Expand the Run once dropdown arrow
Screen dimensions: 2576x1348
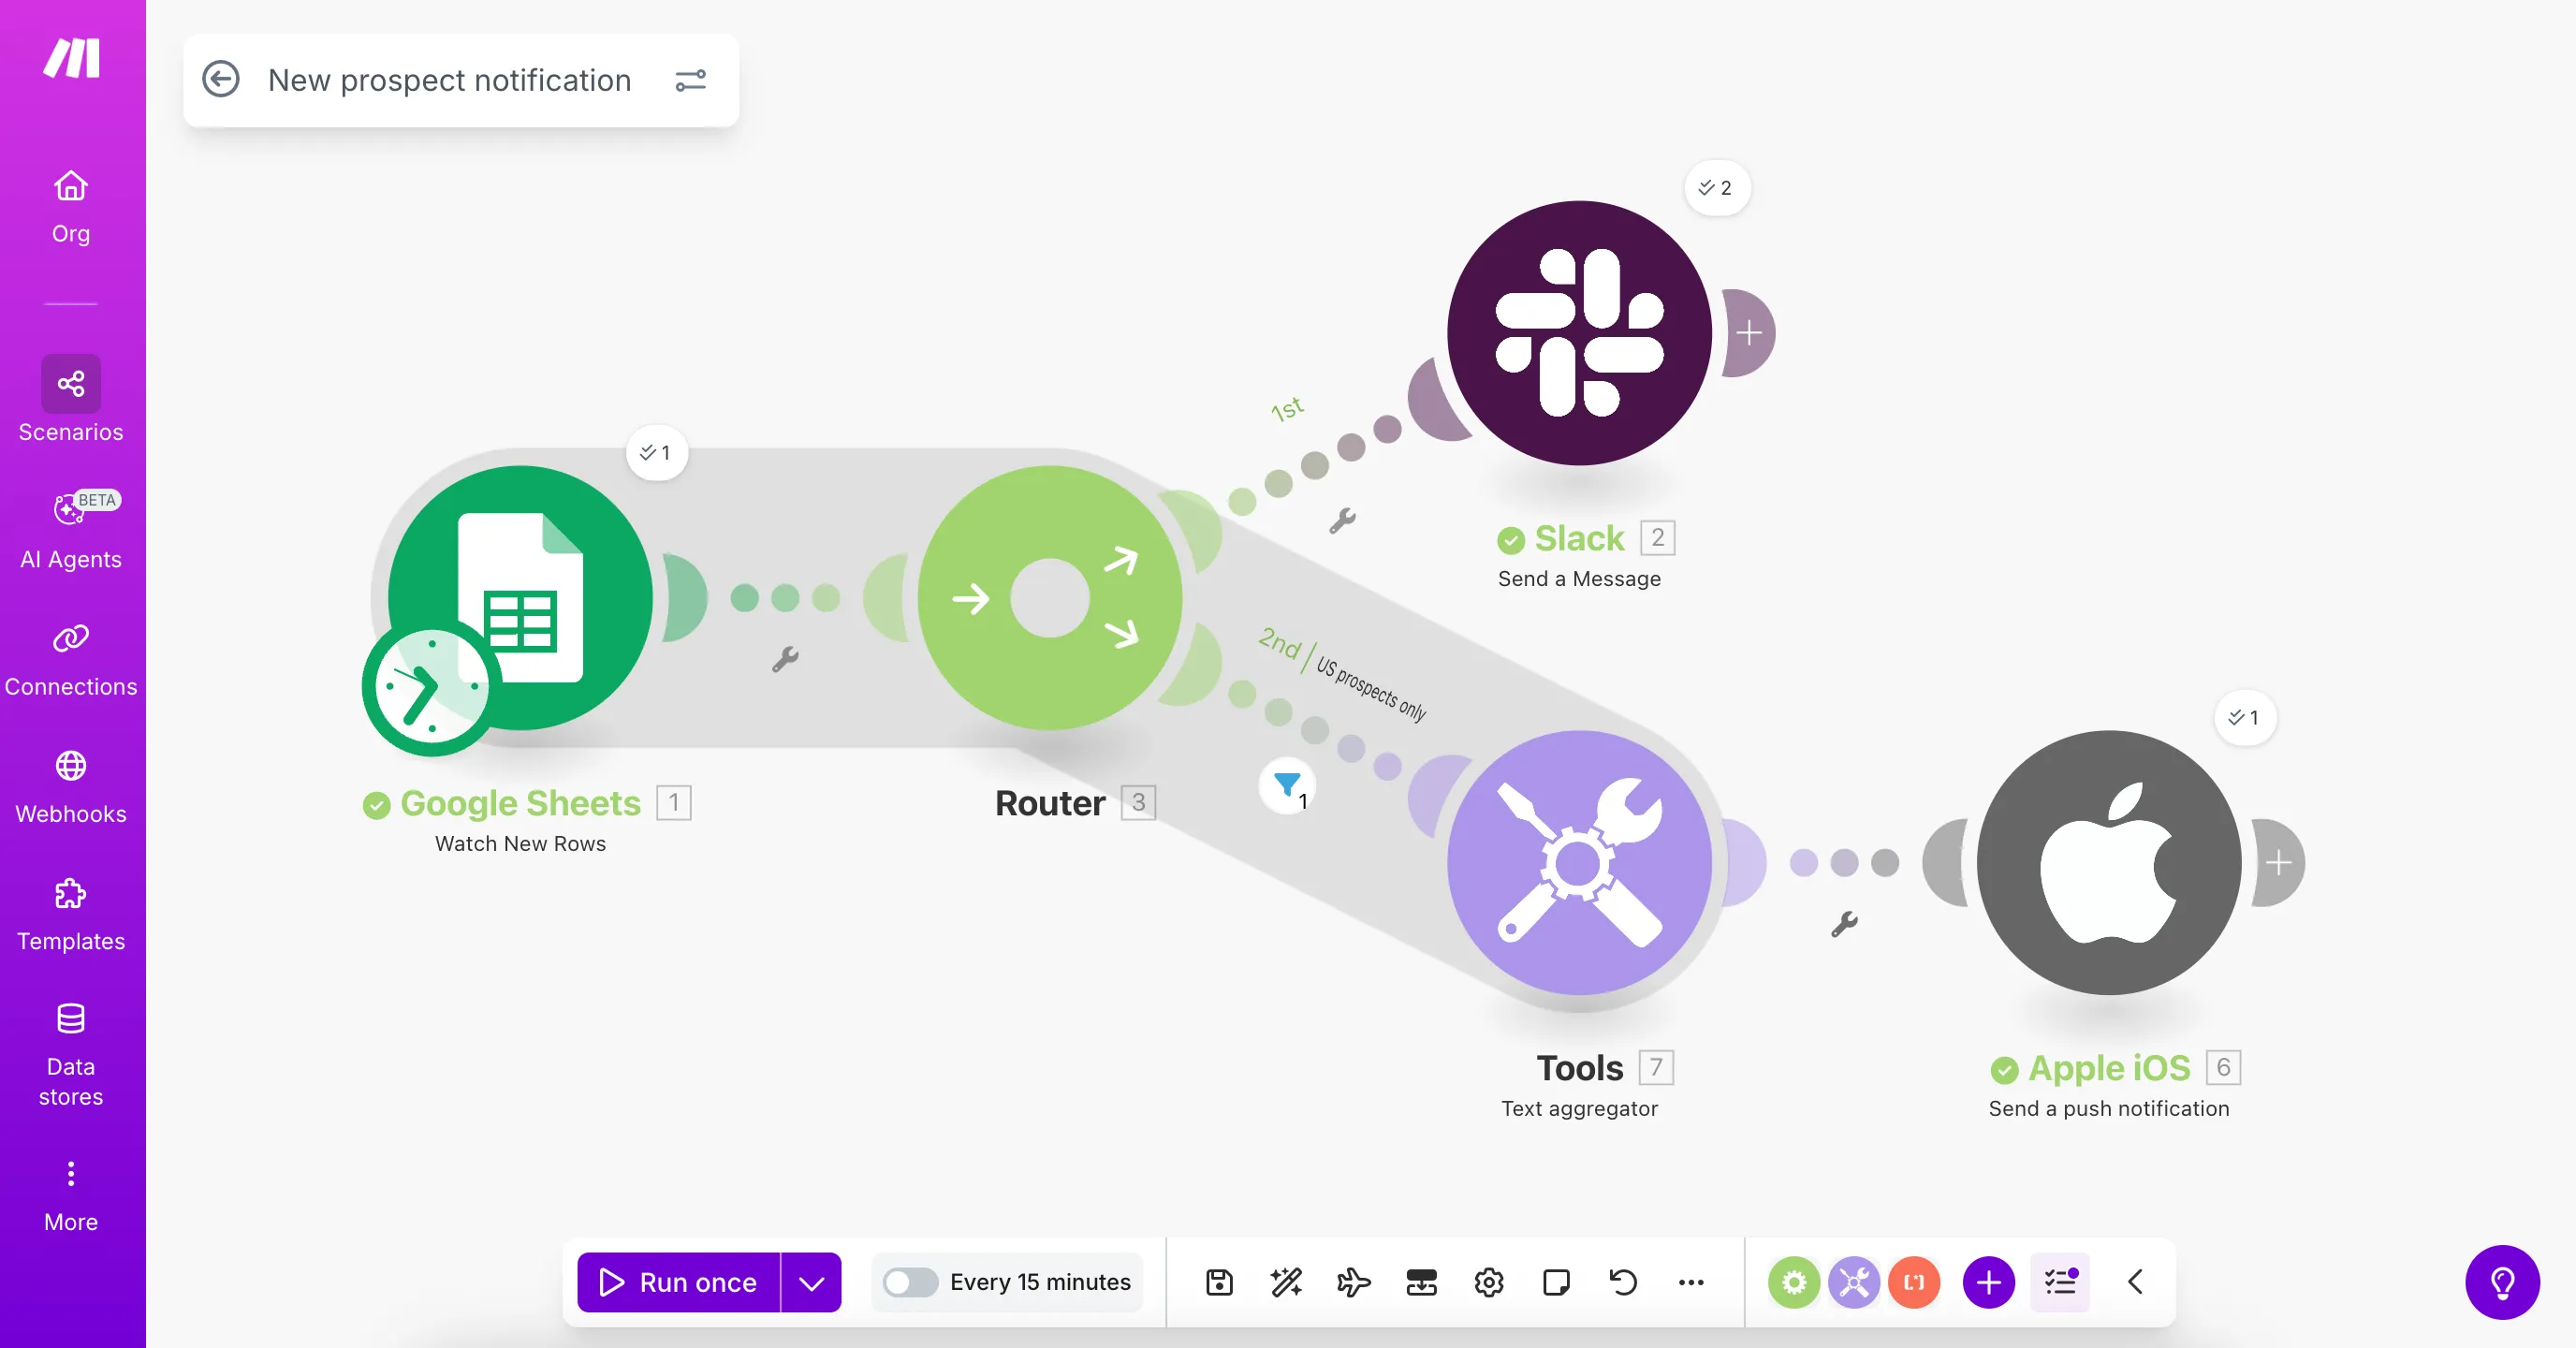(811, 1282)
